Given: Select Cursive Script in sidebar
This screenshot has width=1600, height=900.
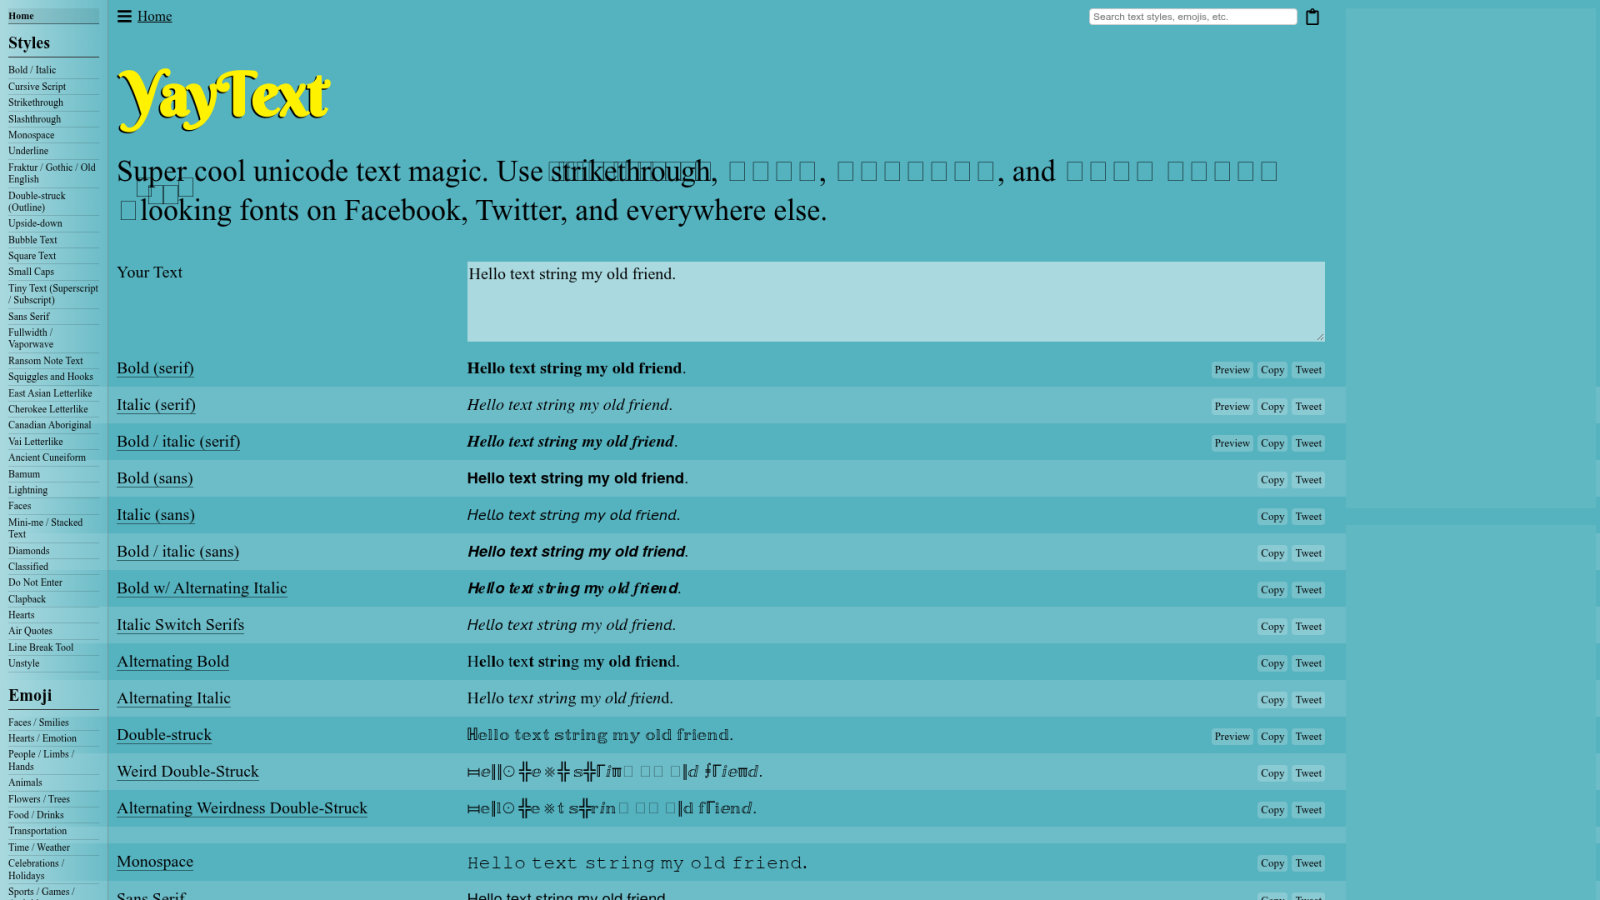Looking at the screenshot, I should (37, 87).
